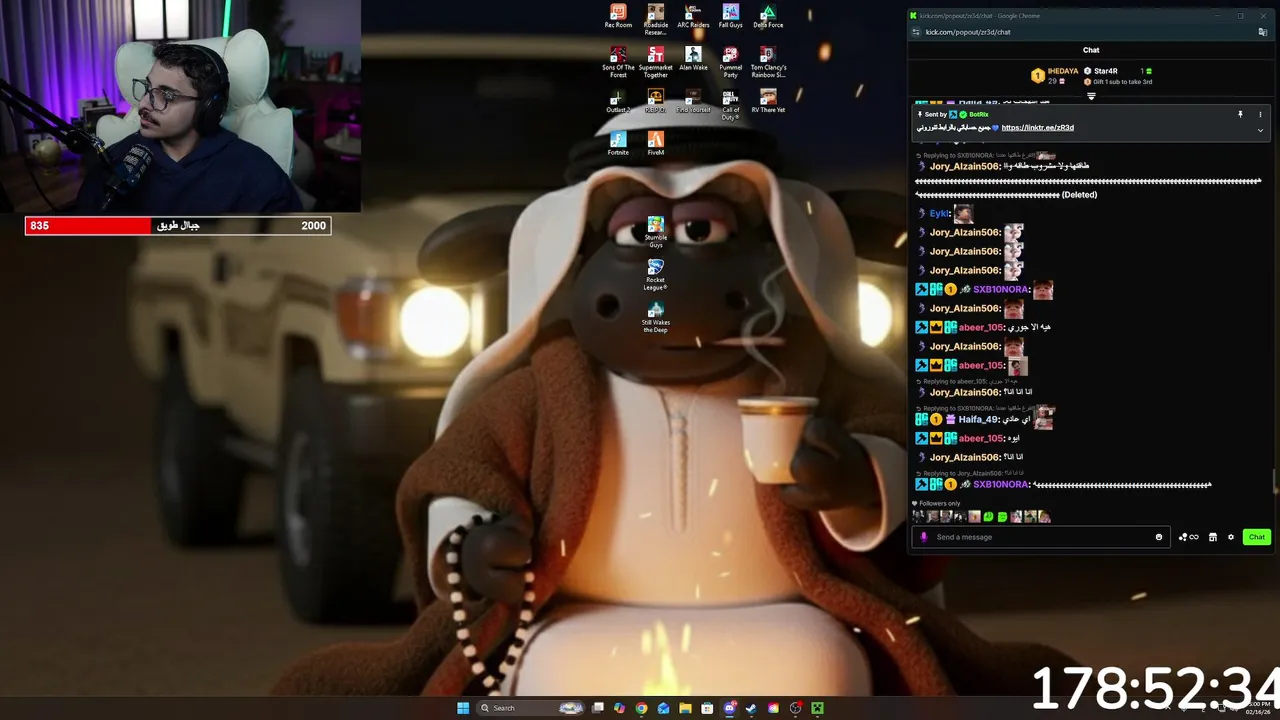Select the Outlast 2 desktop icon
1280x720 pixels.
coord(618,101)
